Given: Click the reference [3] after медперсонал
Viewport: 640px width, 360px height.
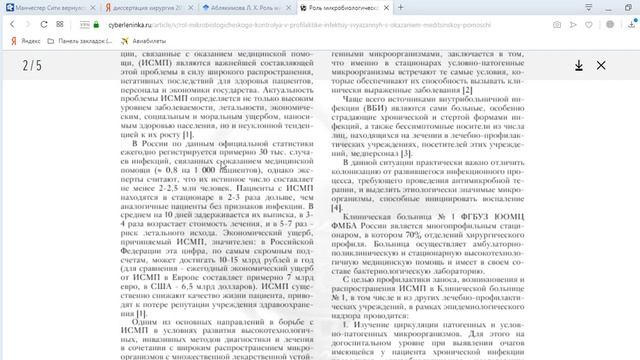Looking at the screenshot, I should (406, 153).
